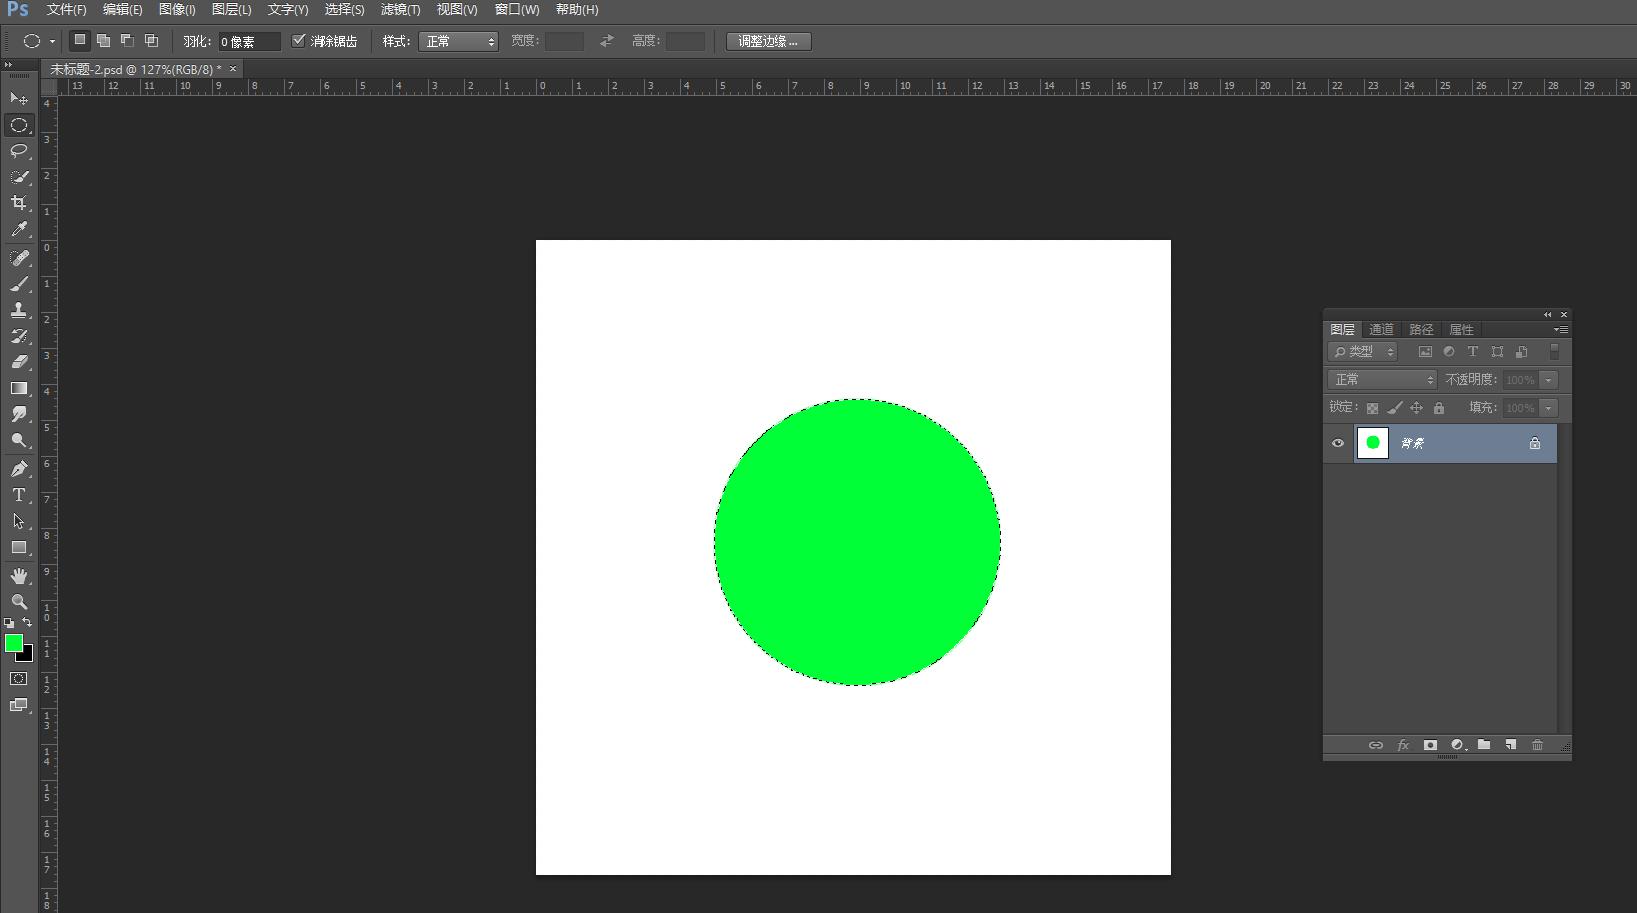Reset default foreground and background colors
Viewport: 1637px width, 913px height.
[9, 623]
